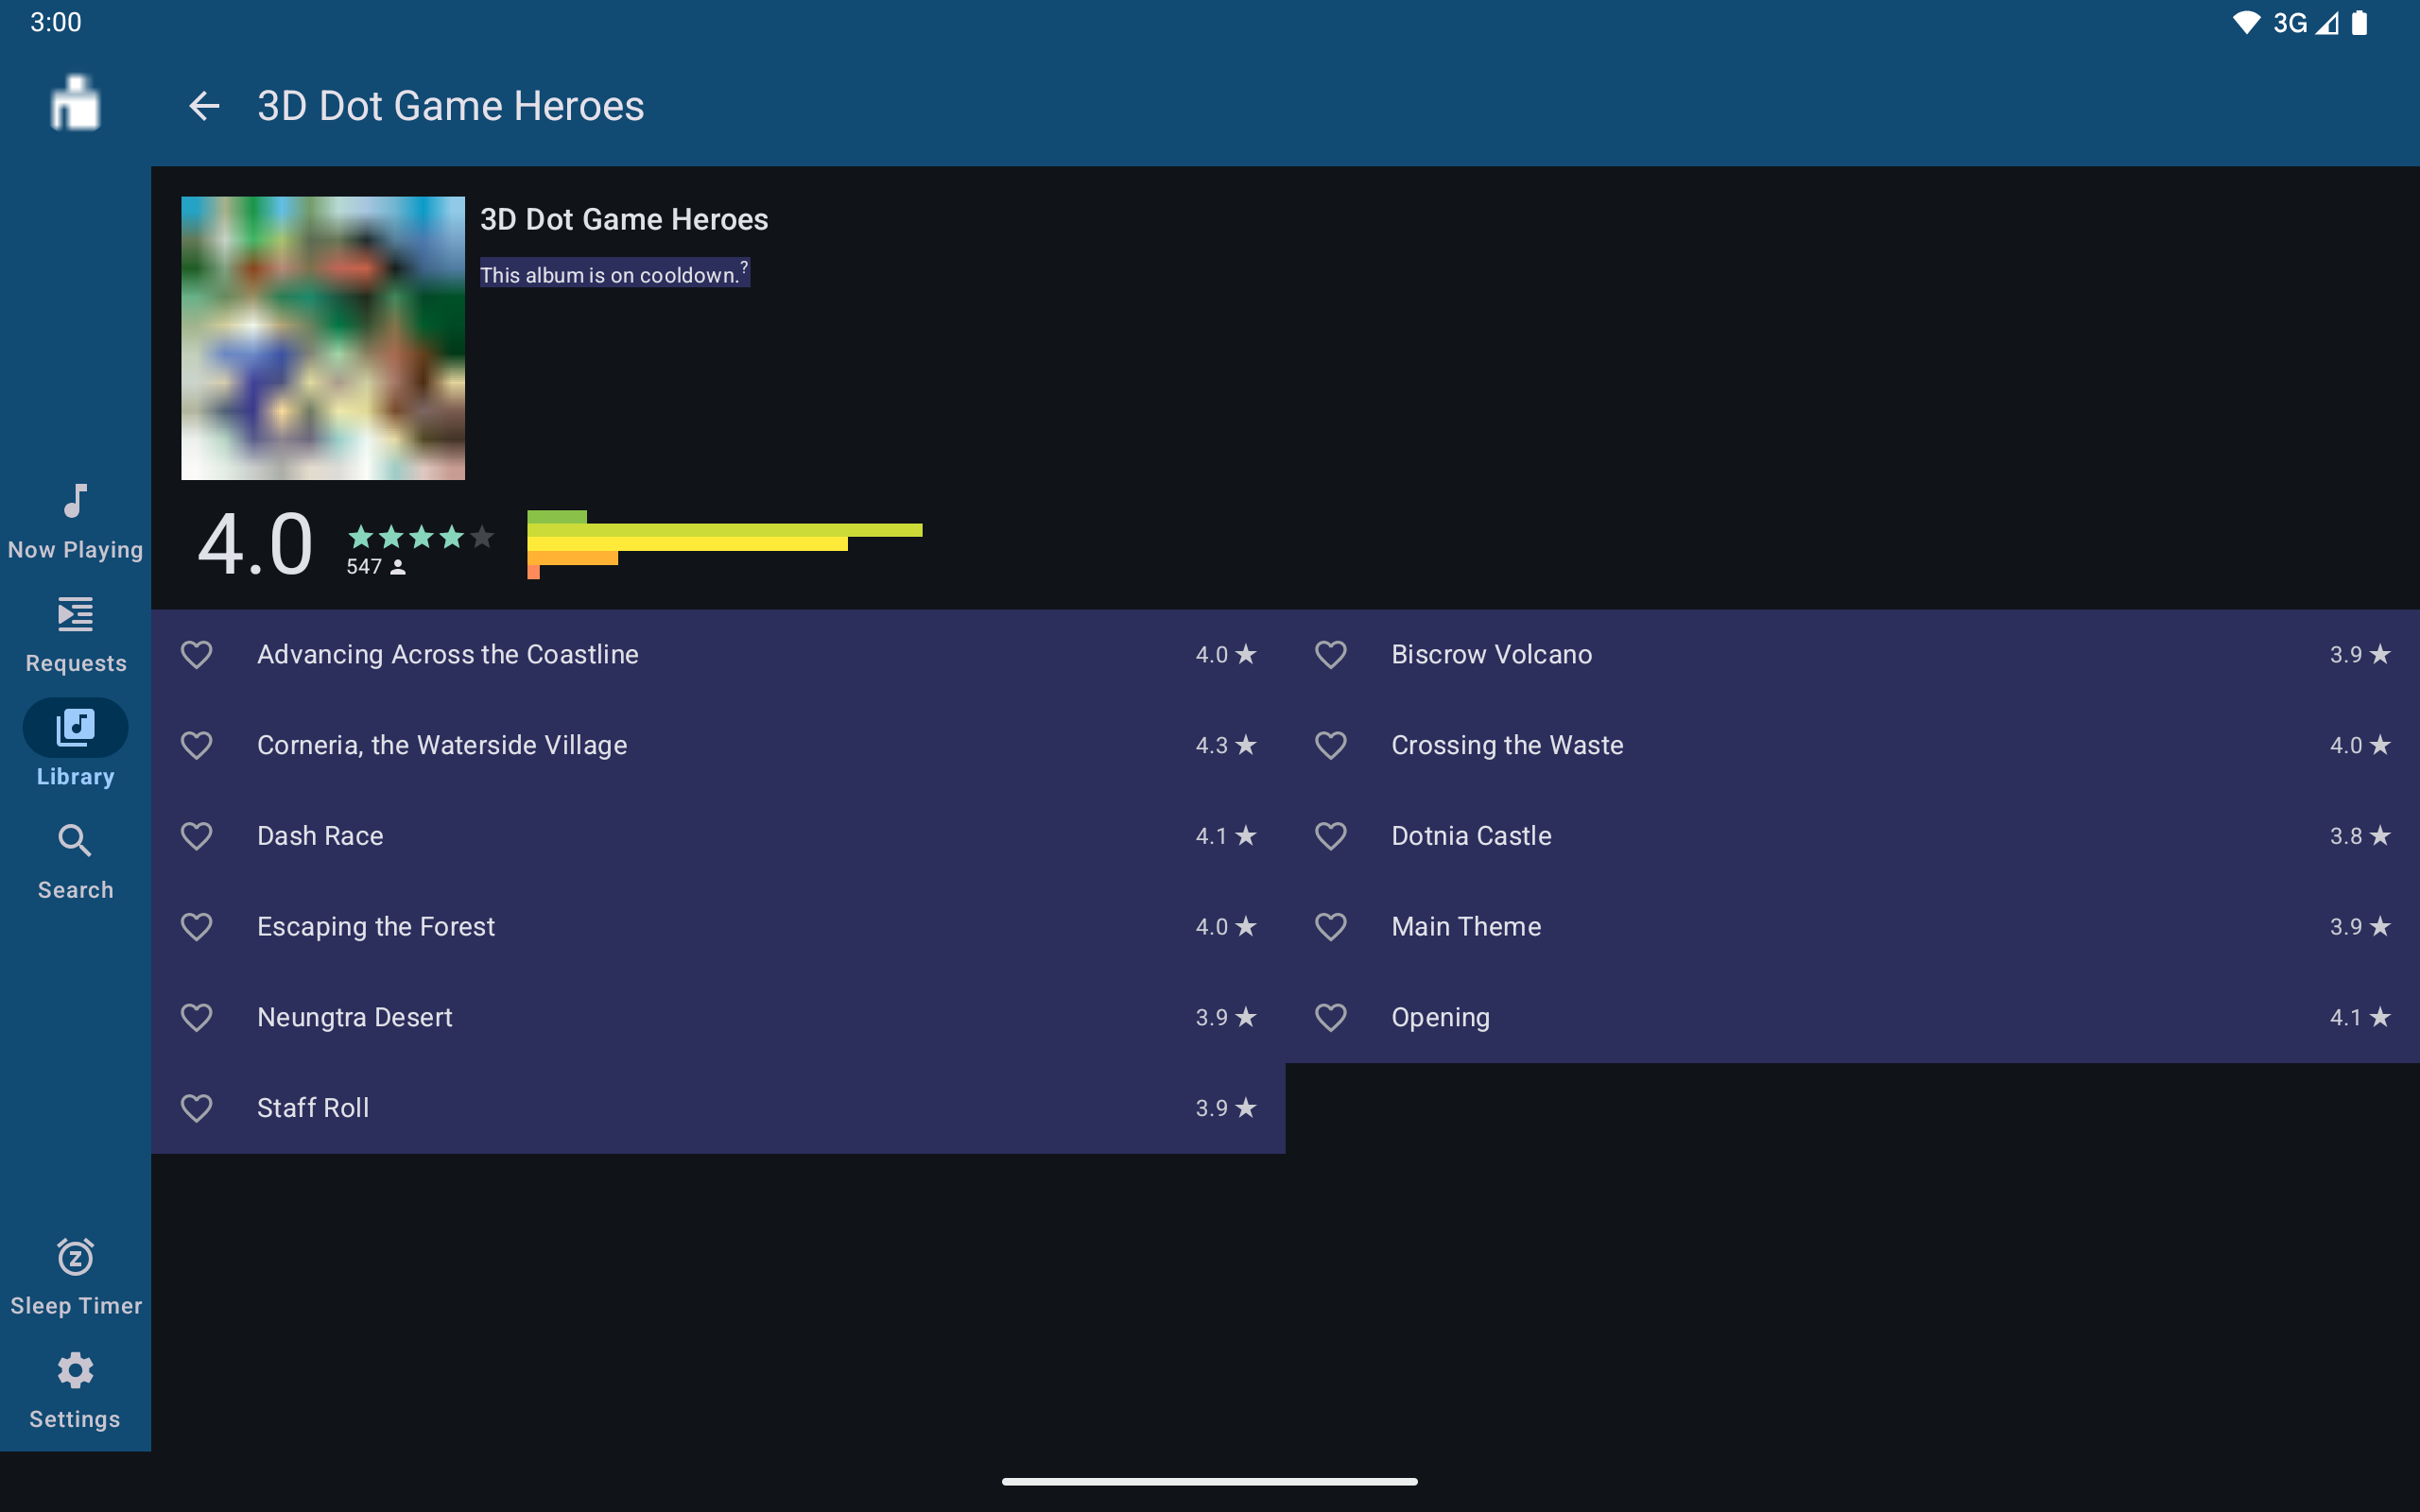
Task: Select the Dash Race song title
Action: click(320, 836)
